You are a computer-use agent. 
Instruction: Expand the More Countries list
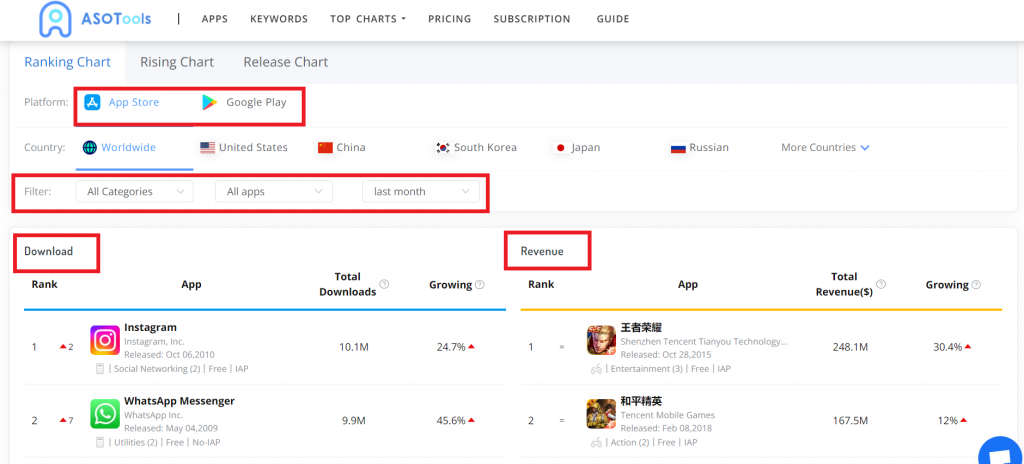click(x=825, y=148)
